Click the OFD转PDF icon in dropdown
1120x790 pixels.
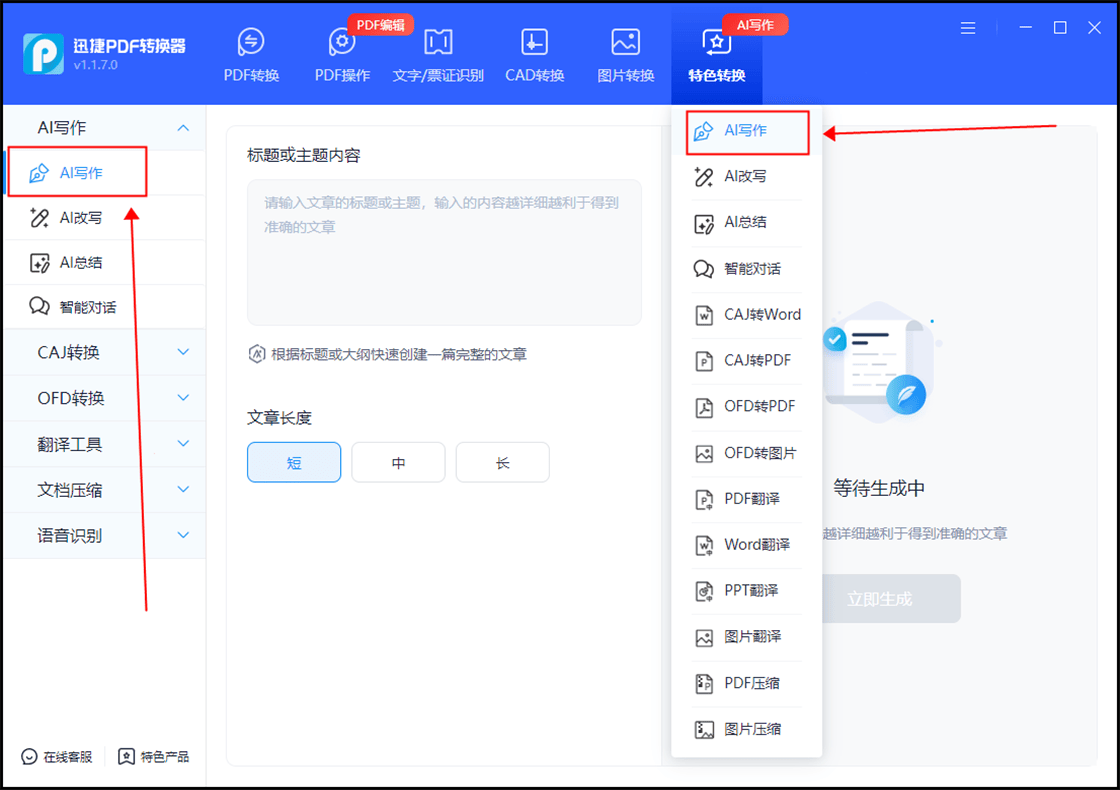[x=704, y=407]
